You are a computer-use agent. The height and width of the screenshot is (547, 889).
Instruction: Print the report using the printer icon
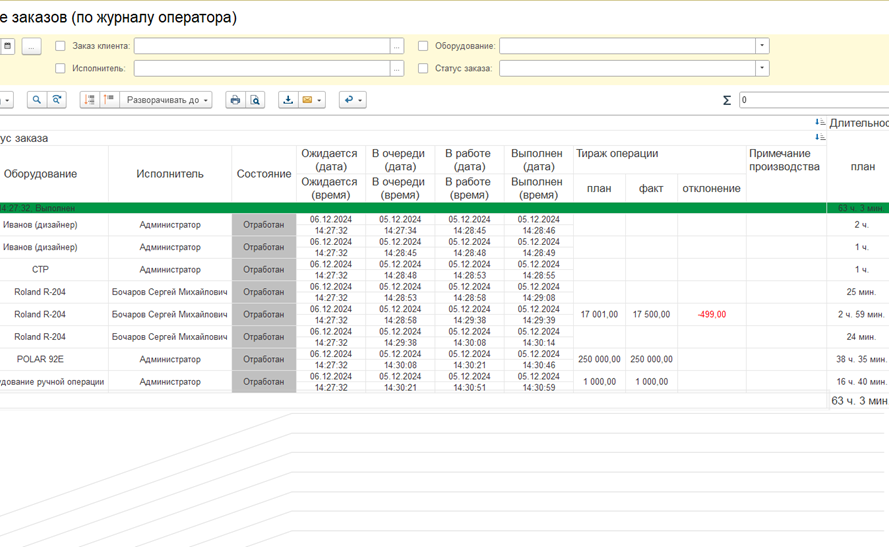click(235, 100)
